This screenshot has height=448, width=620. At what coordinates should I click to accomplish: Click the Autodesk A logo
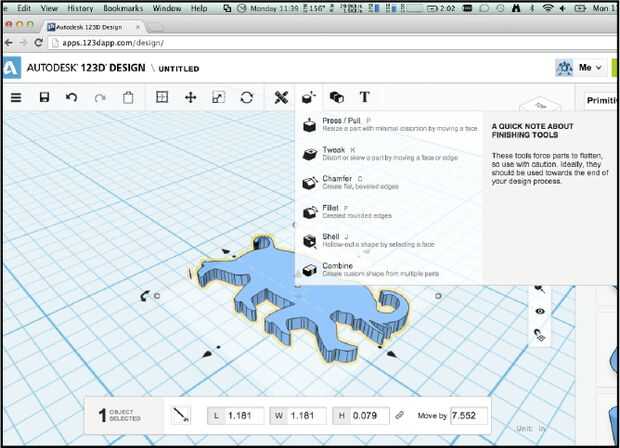tap(11, 68)
